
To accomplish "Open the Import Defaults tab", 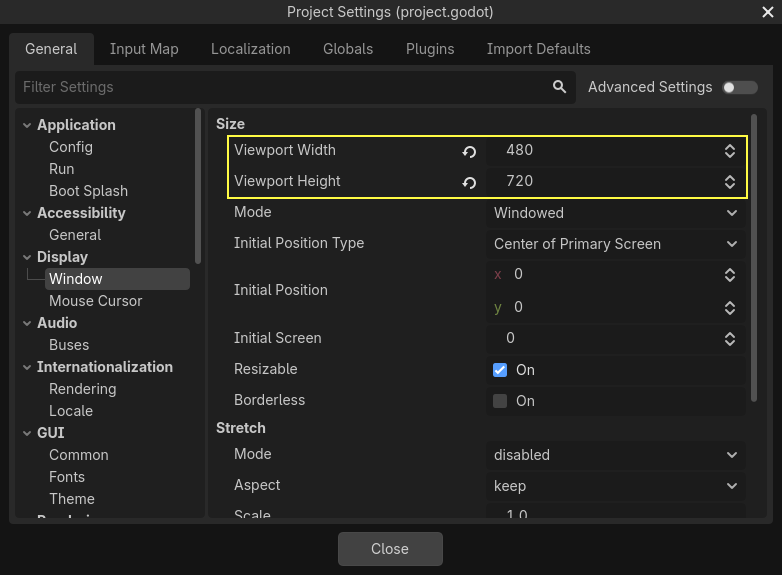I will coord(538,49).
